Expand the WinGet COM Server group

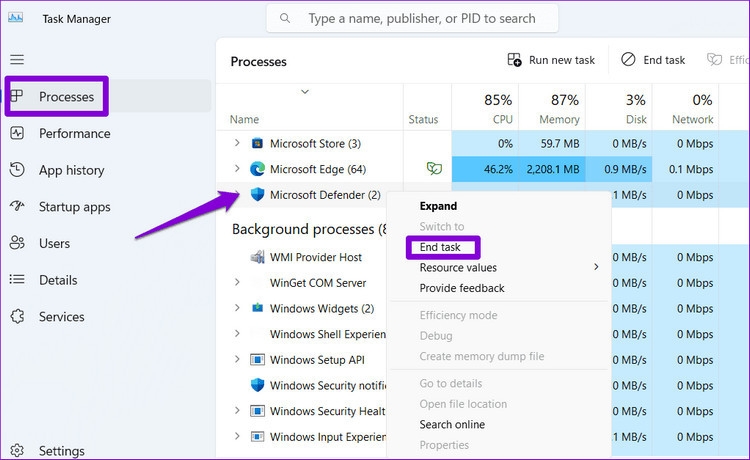(237, 282)
